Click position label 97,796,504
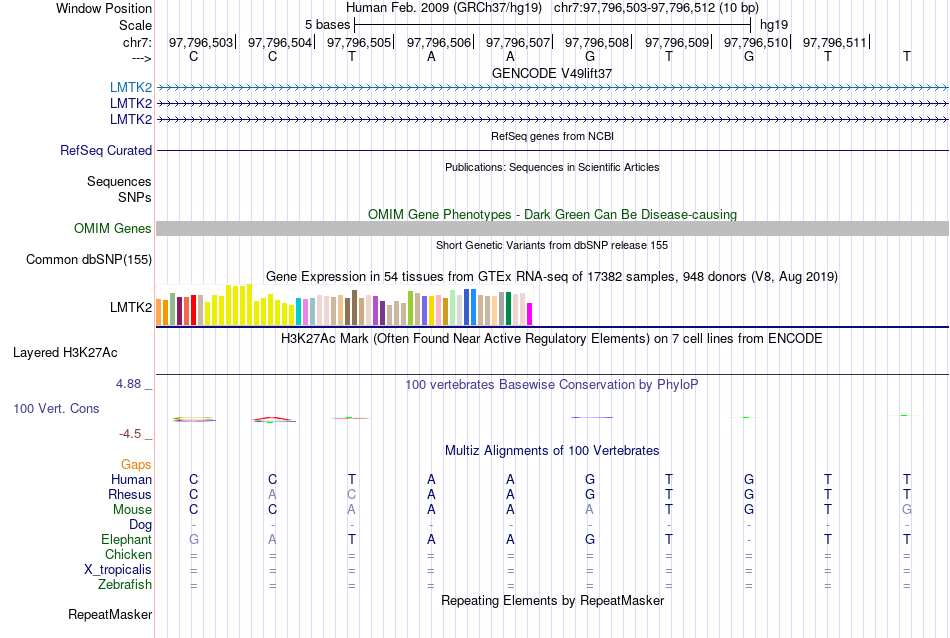 coord(280,42)
